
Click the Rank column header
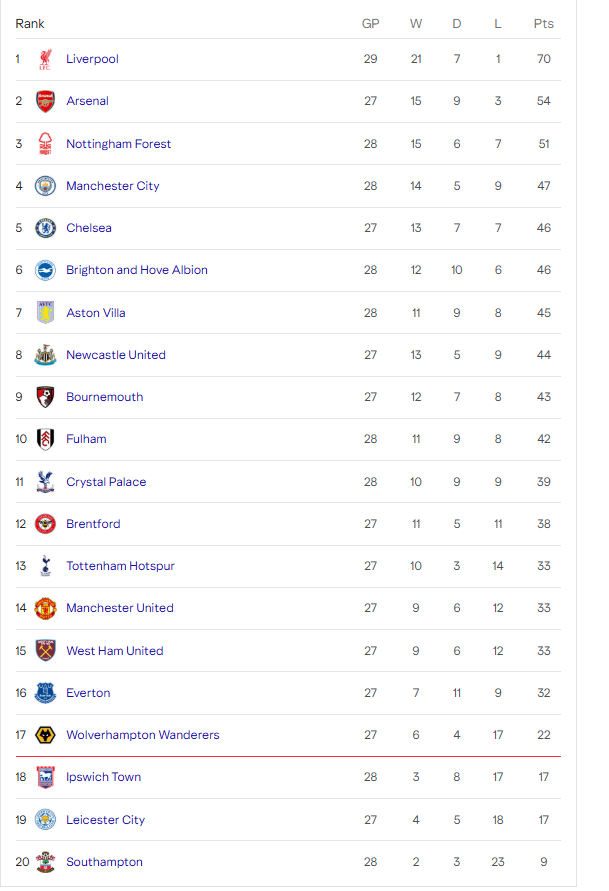[30, 23]
